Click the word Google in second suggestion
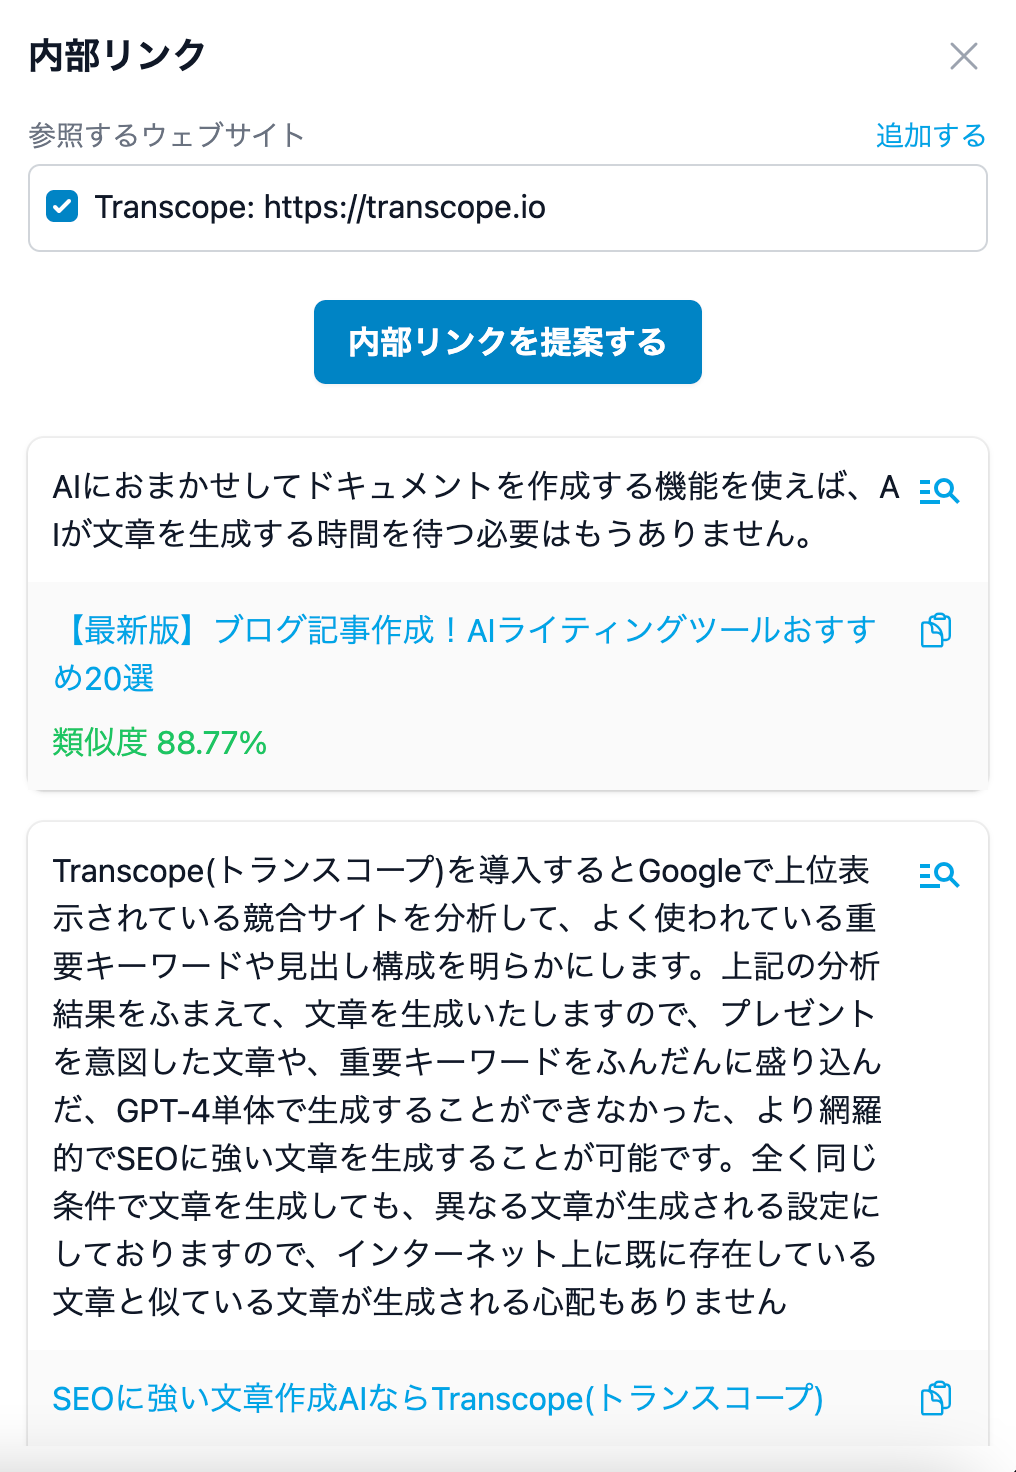 click(689, 871)
